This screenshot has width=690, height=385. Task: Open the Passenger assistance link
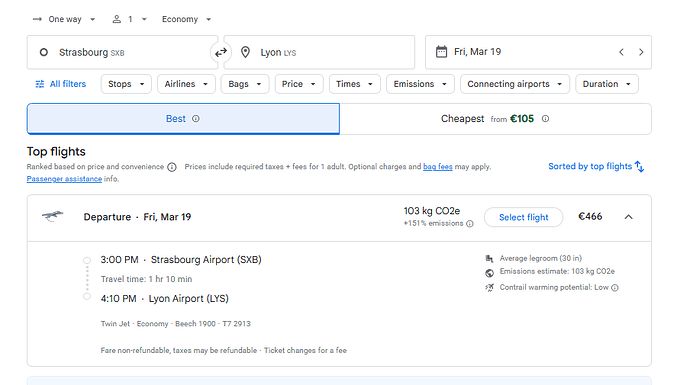click(64, 179)
